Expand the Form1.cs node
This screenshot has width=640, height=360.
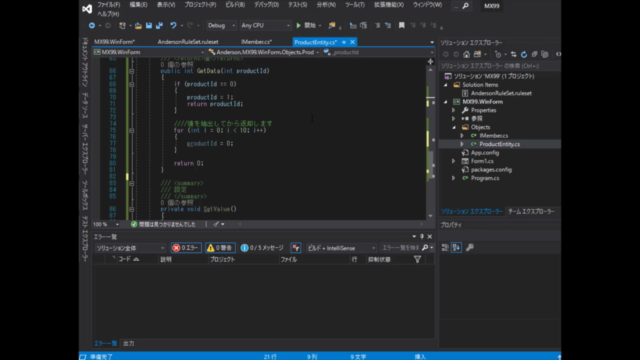point(454,161)
